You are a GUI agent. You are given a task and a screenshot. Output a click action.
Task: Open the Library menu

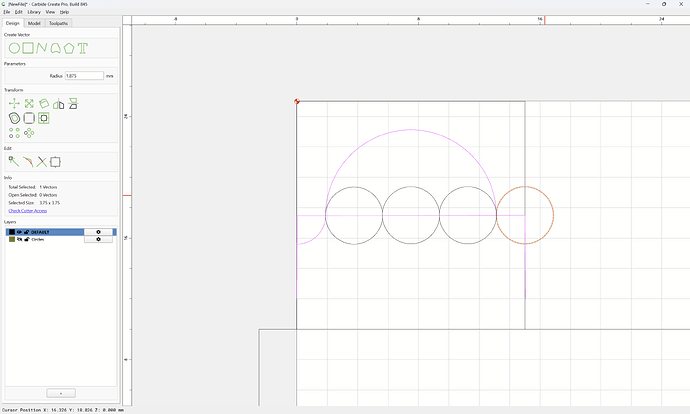(x=34, y=12)
